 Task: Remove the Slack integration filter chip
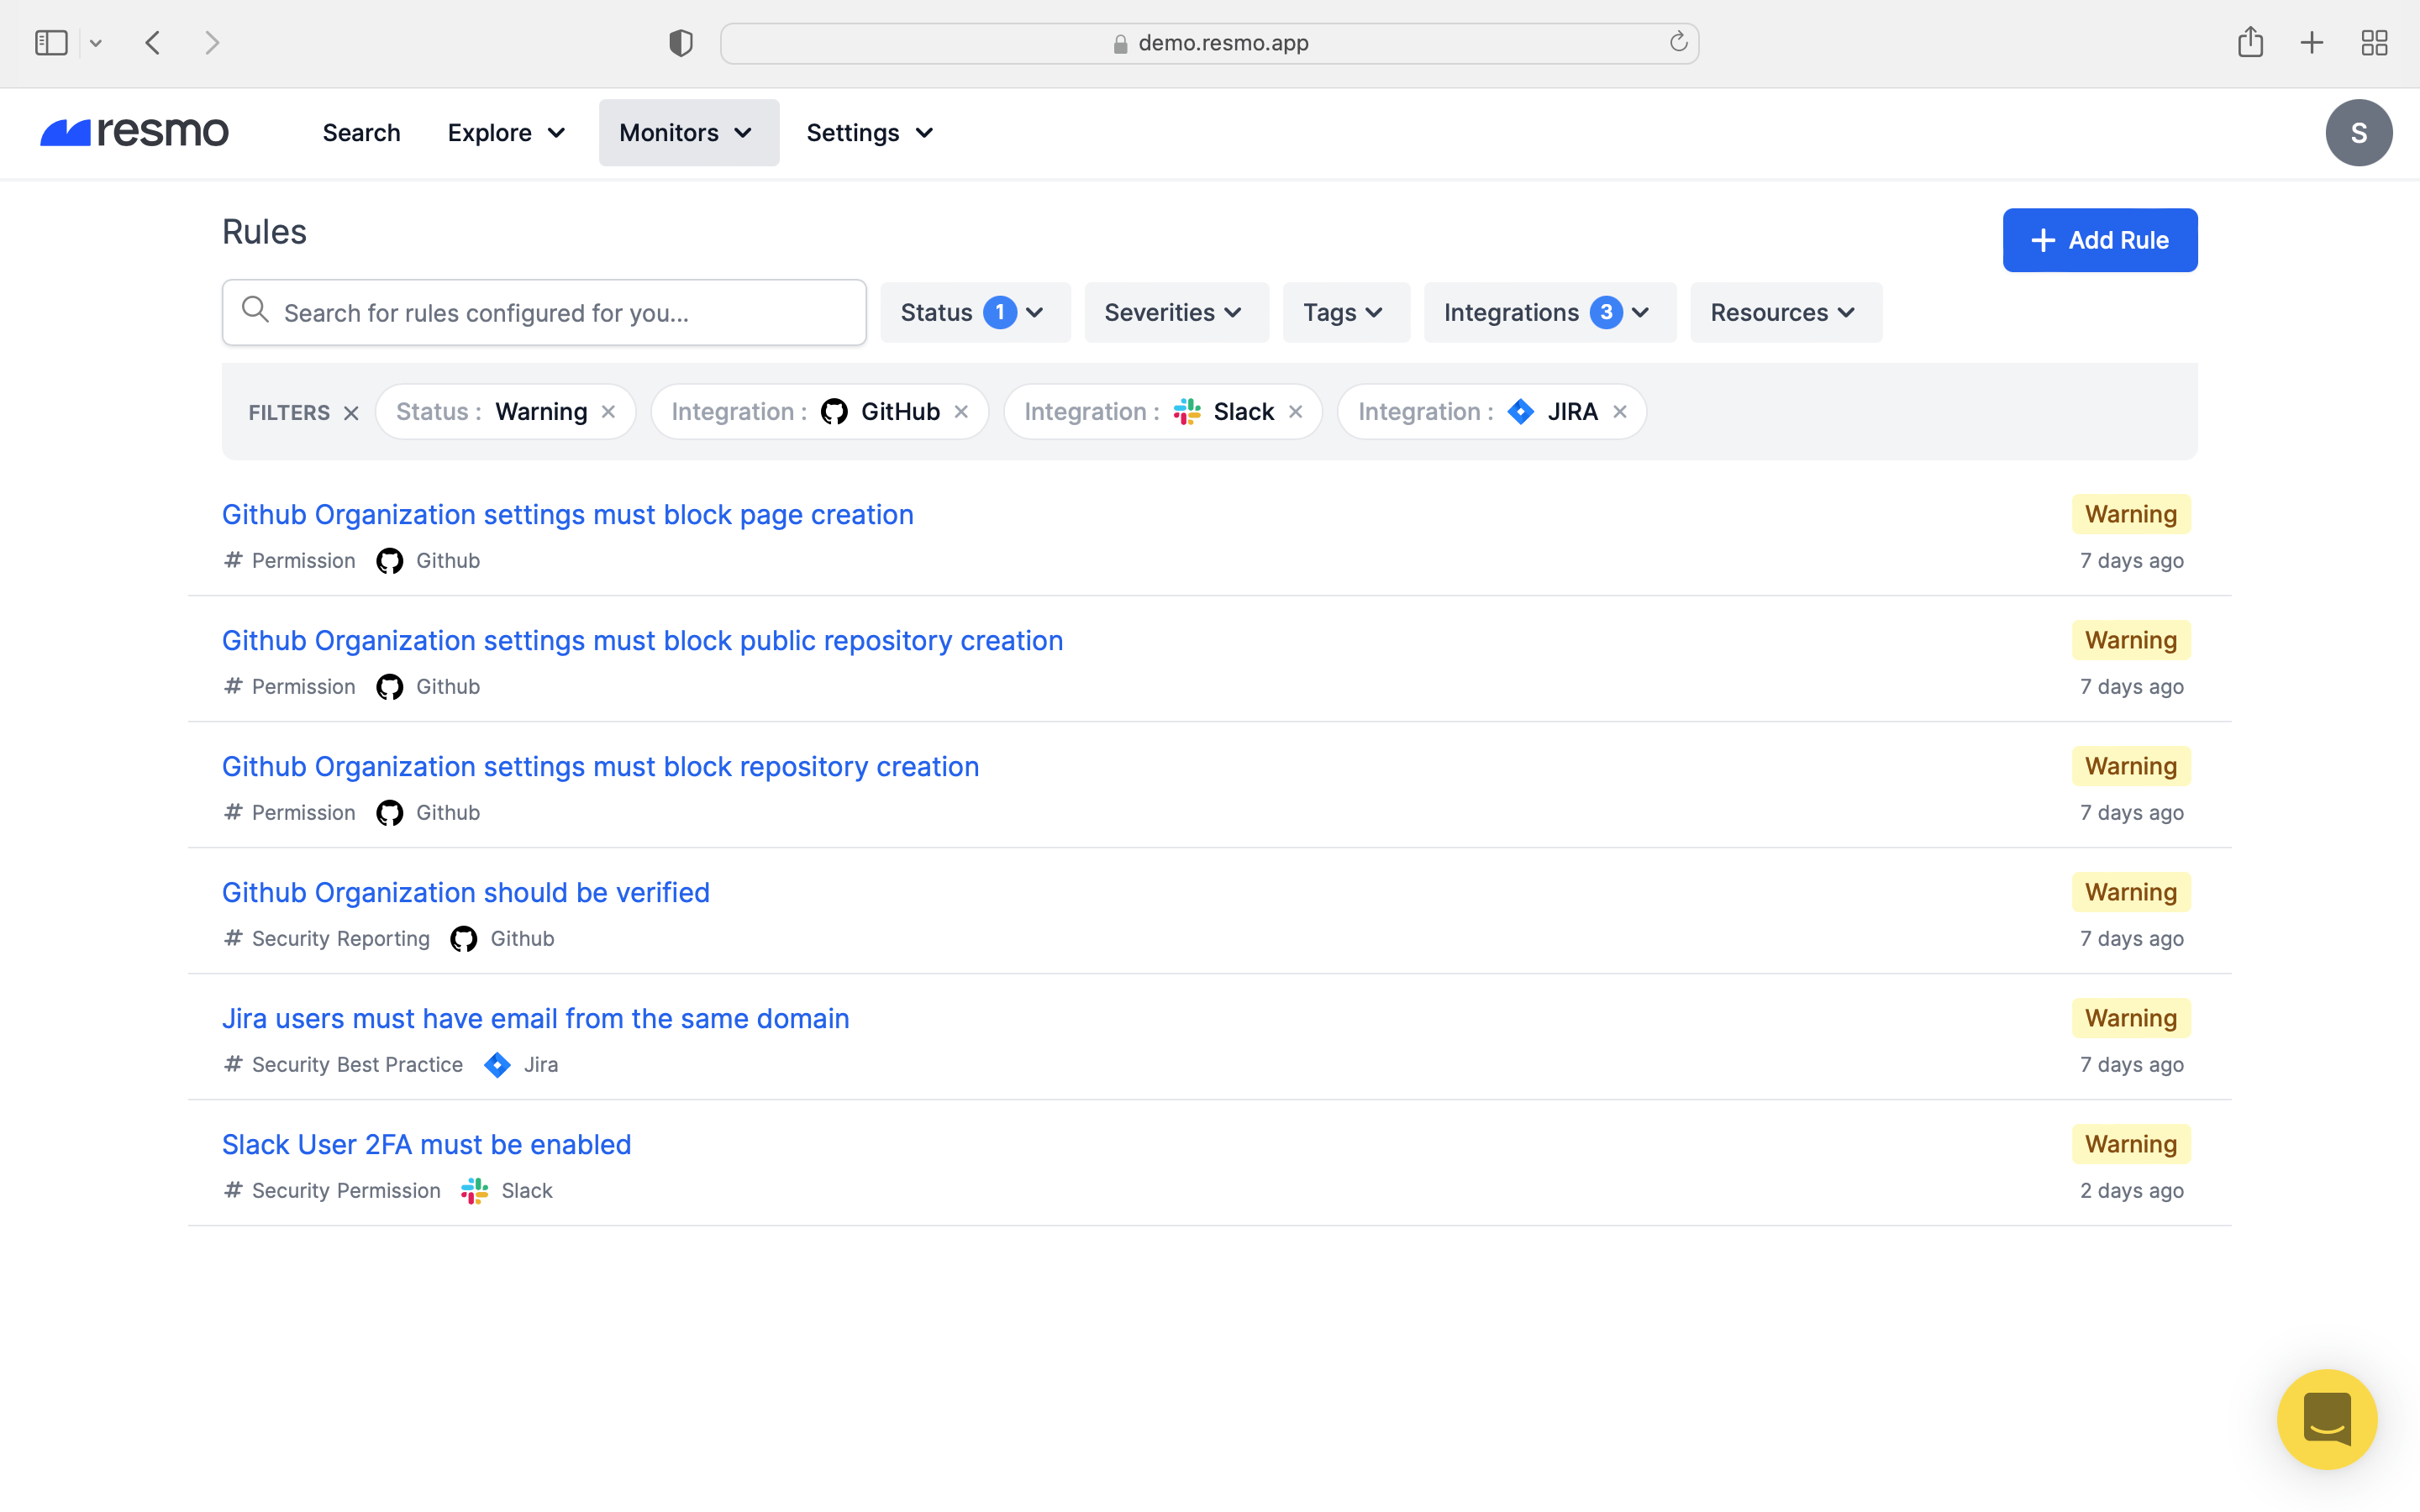point(1295,412)
